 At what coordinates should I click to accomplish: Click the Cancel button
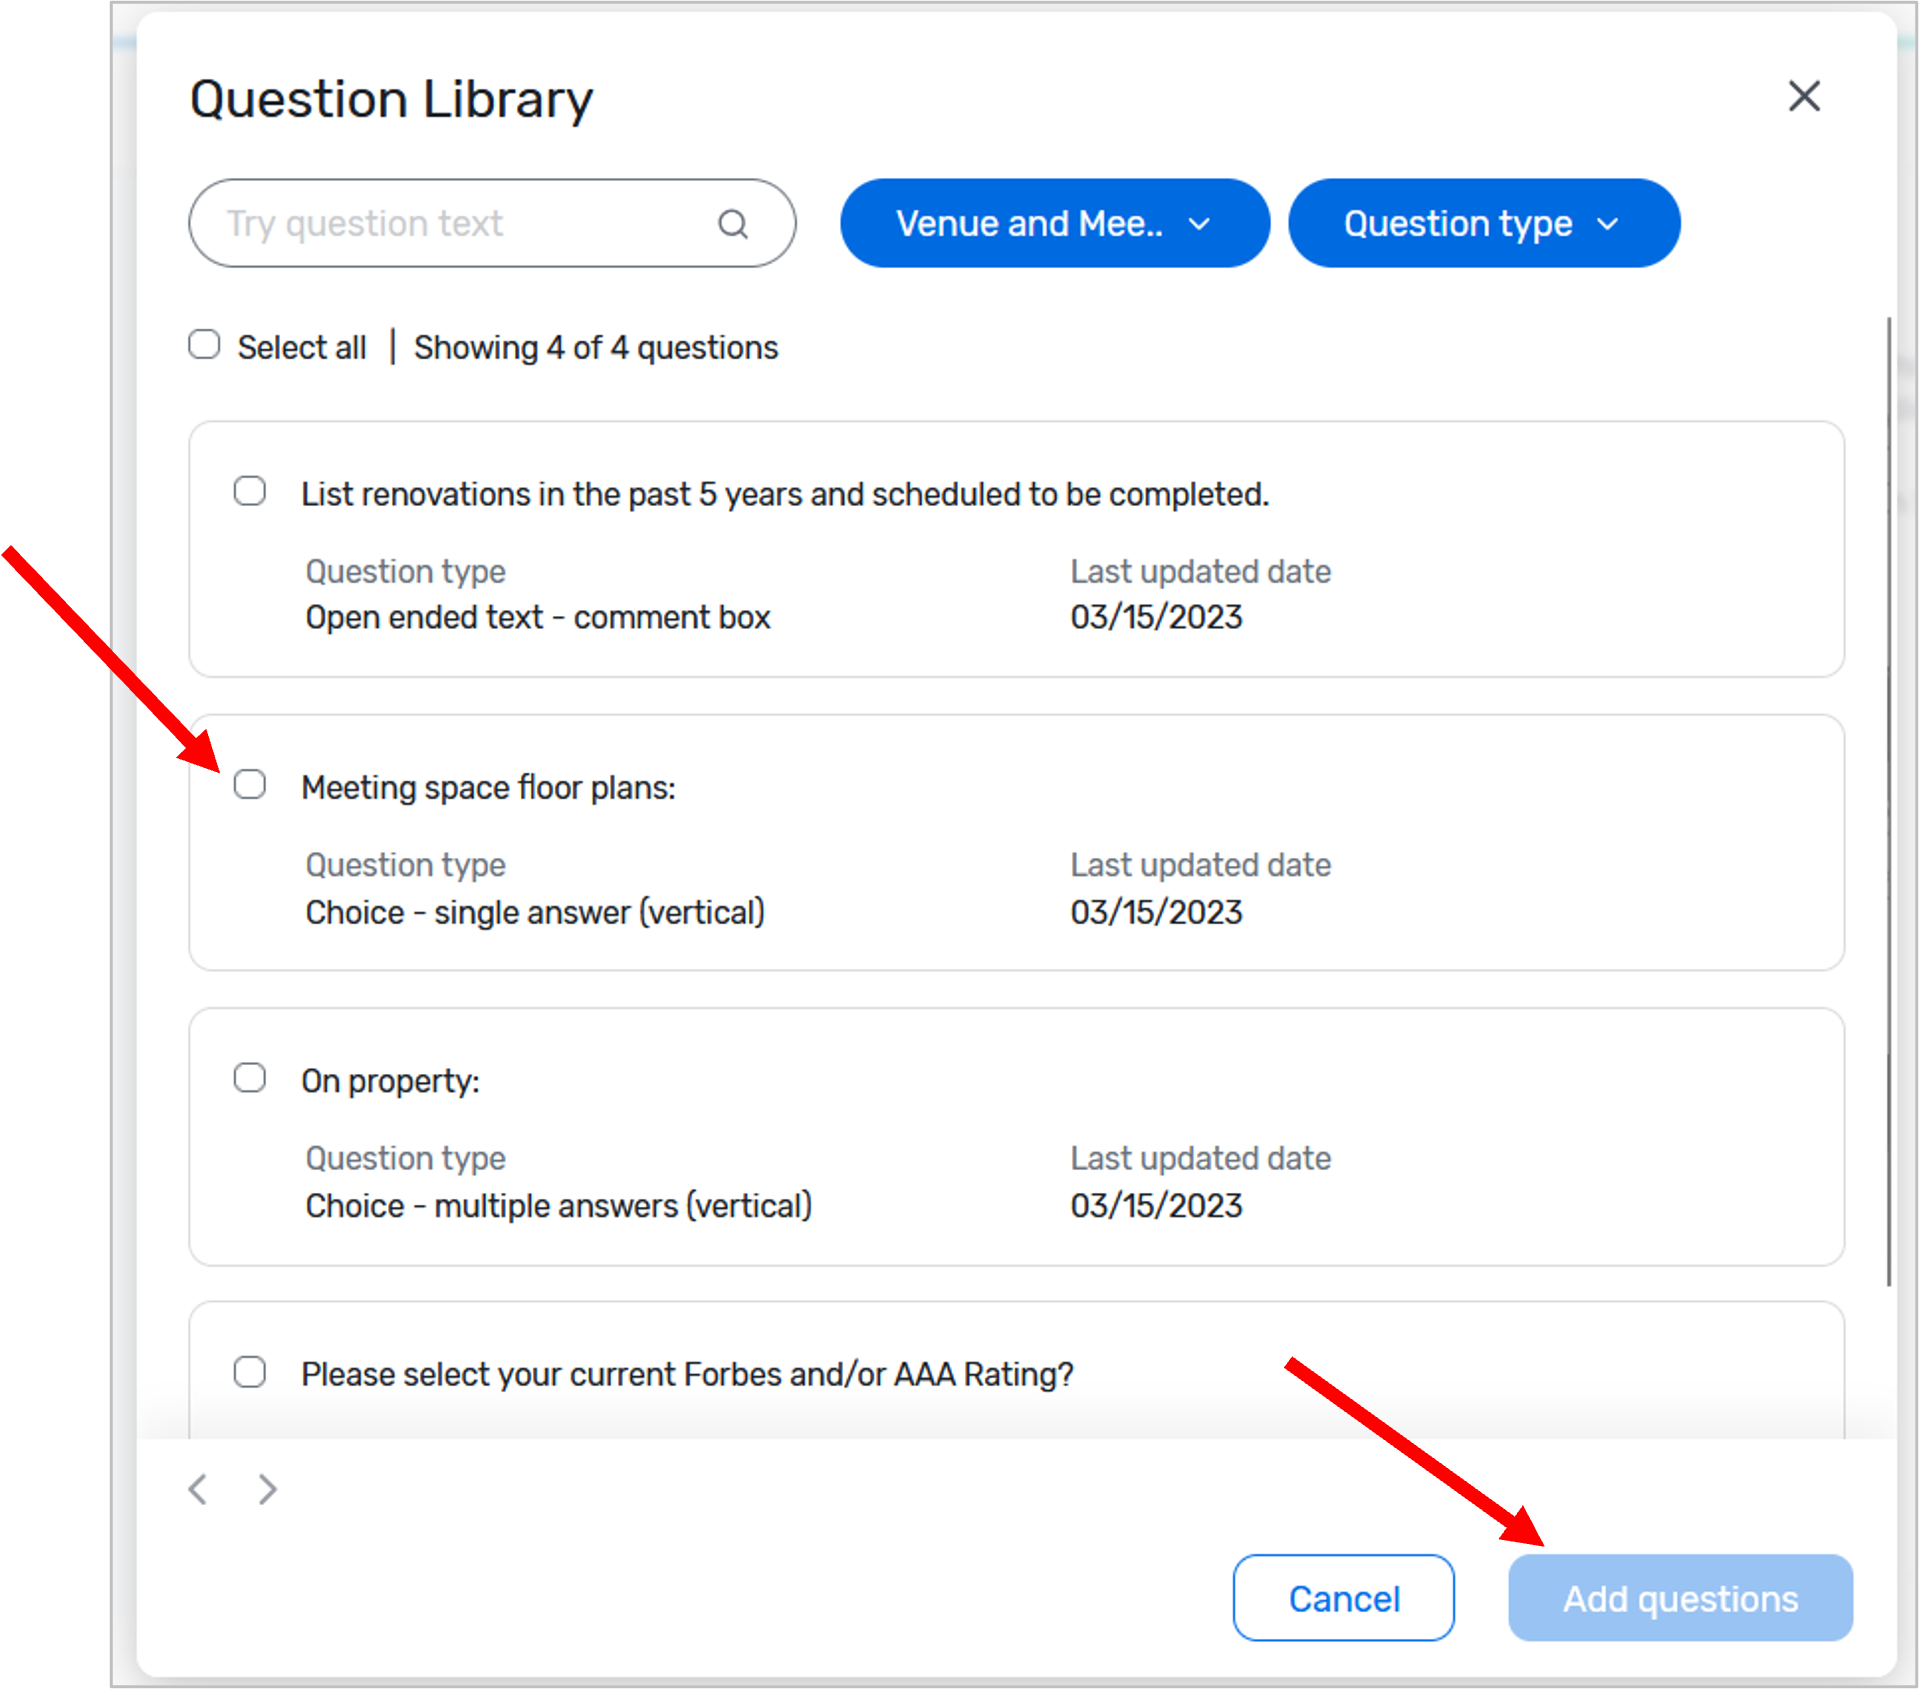pyautogui.click(x=1343, y=1597)
